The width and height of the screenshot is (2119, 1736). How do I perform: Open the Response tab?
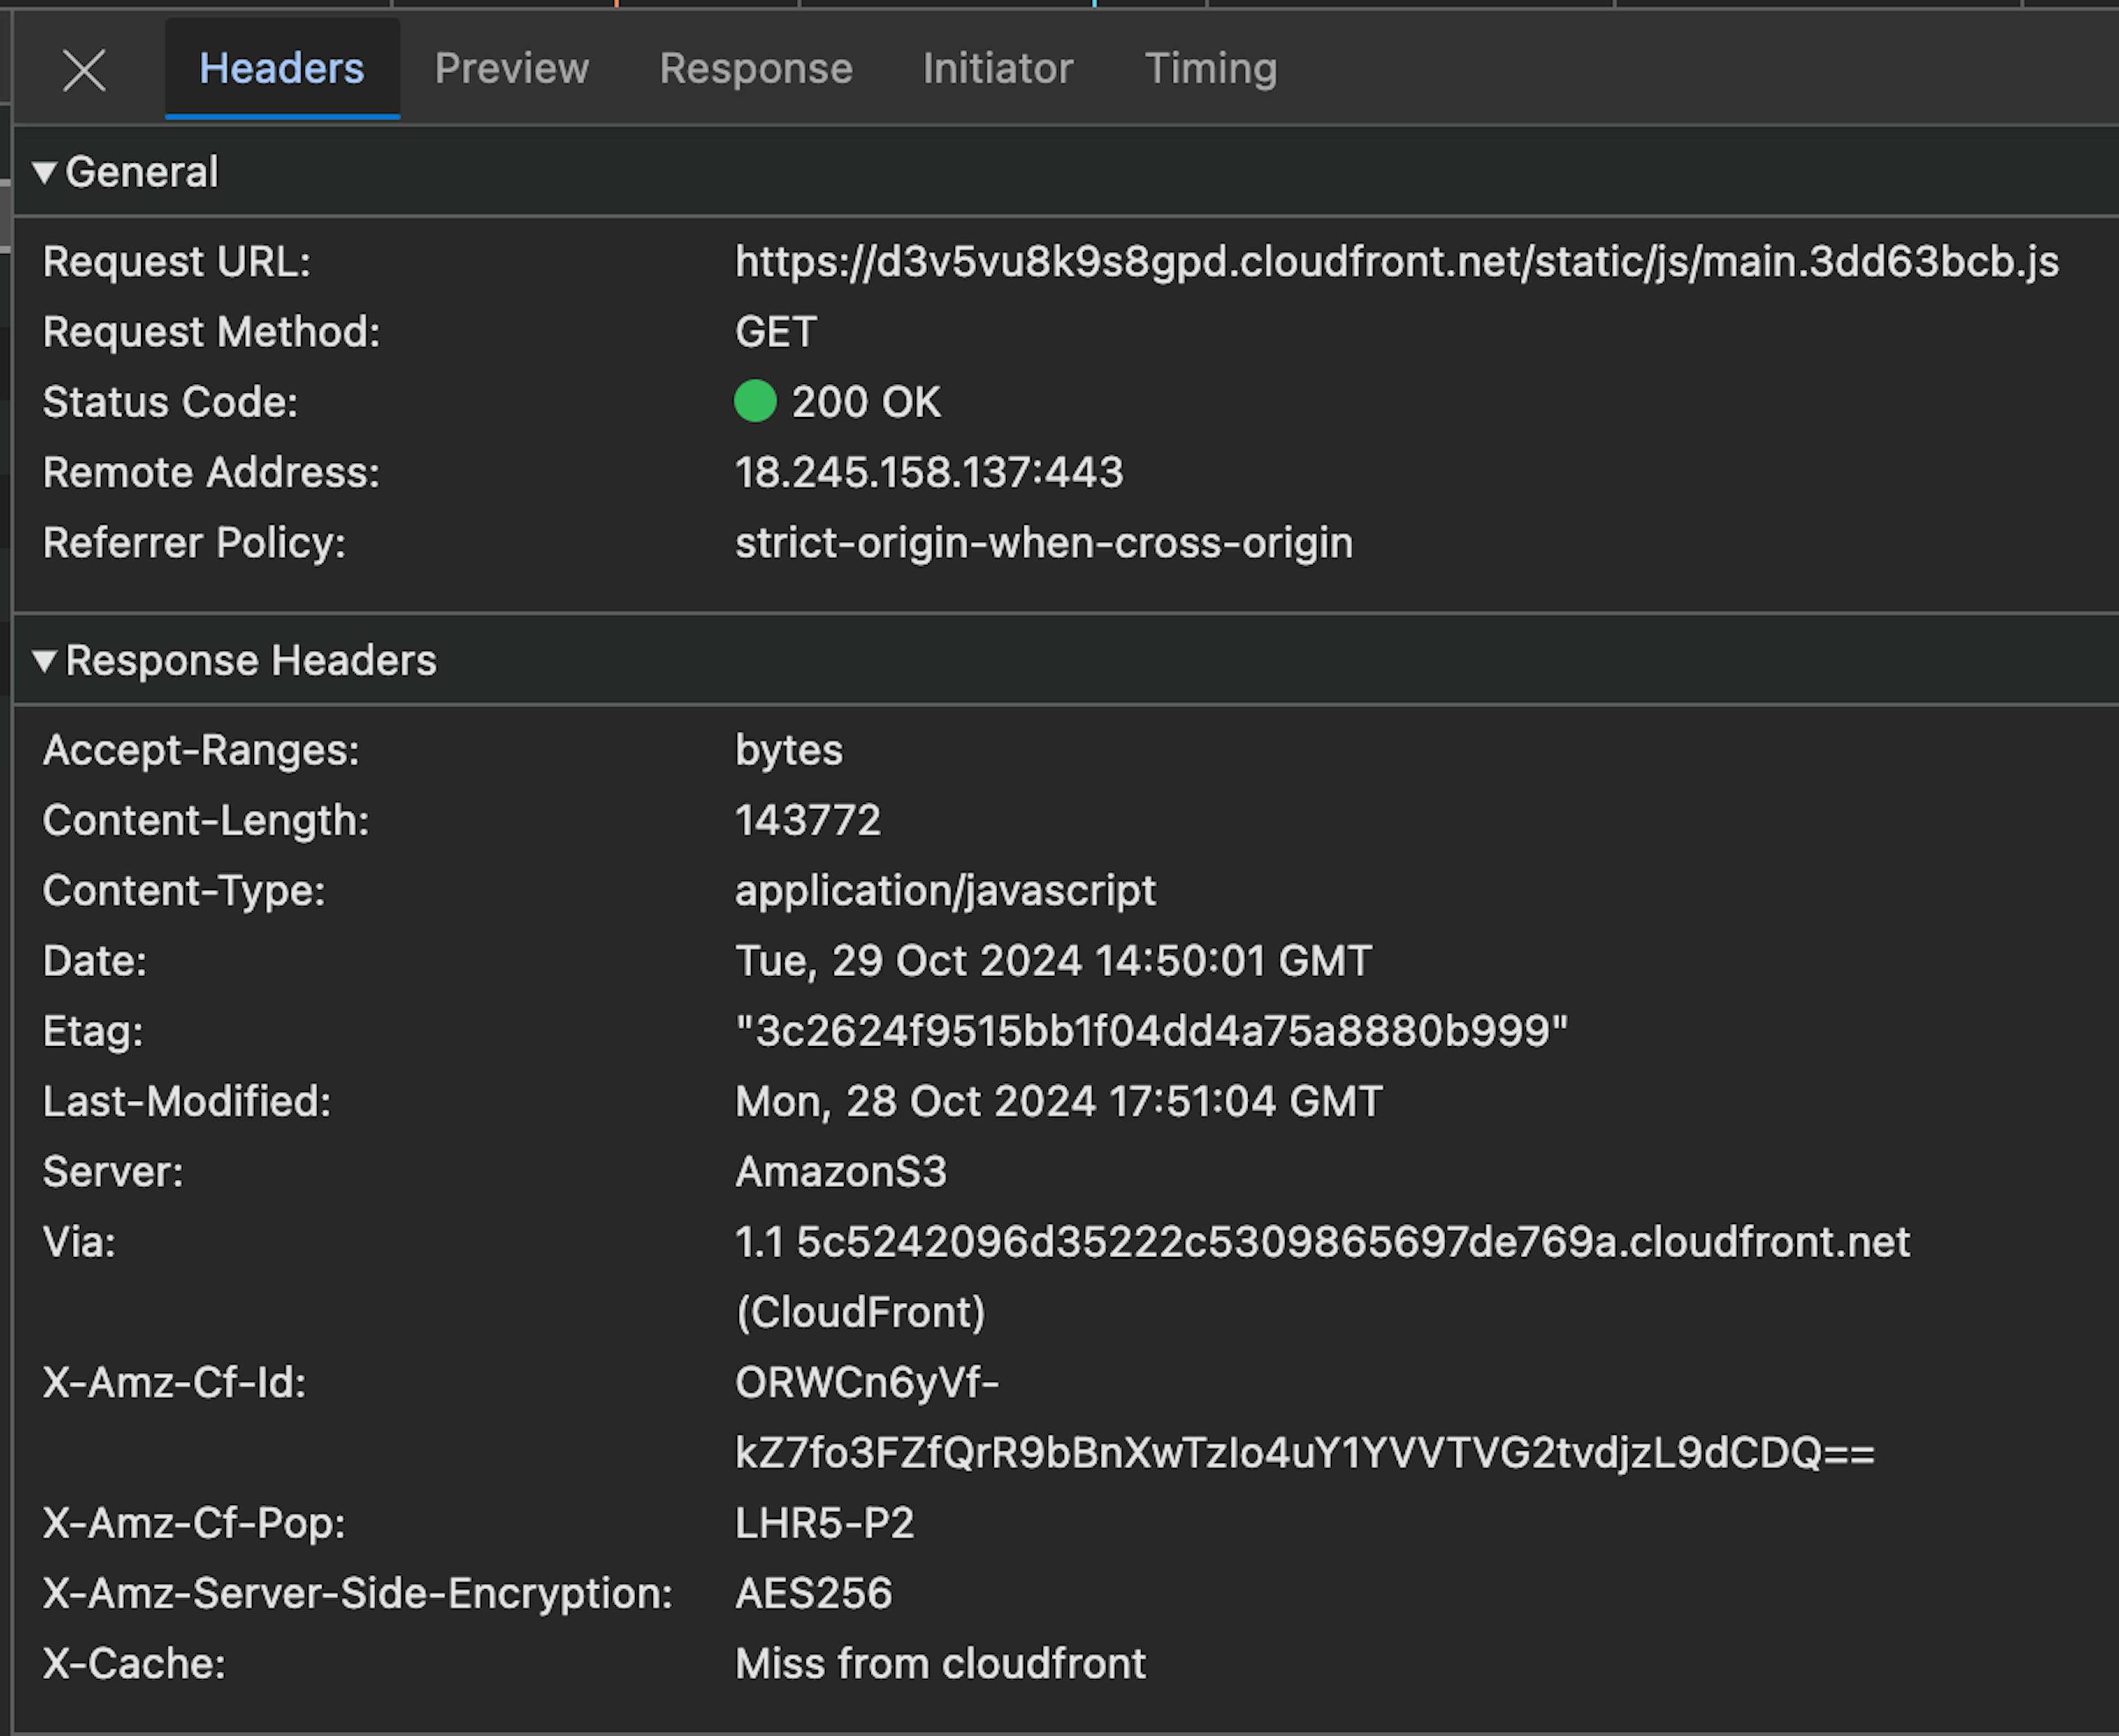pyautogui.click(x=756, y=68)
